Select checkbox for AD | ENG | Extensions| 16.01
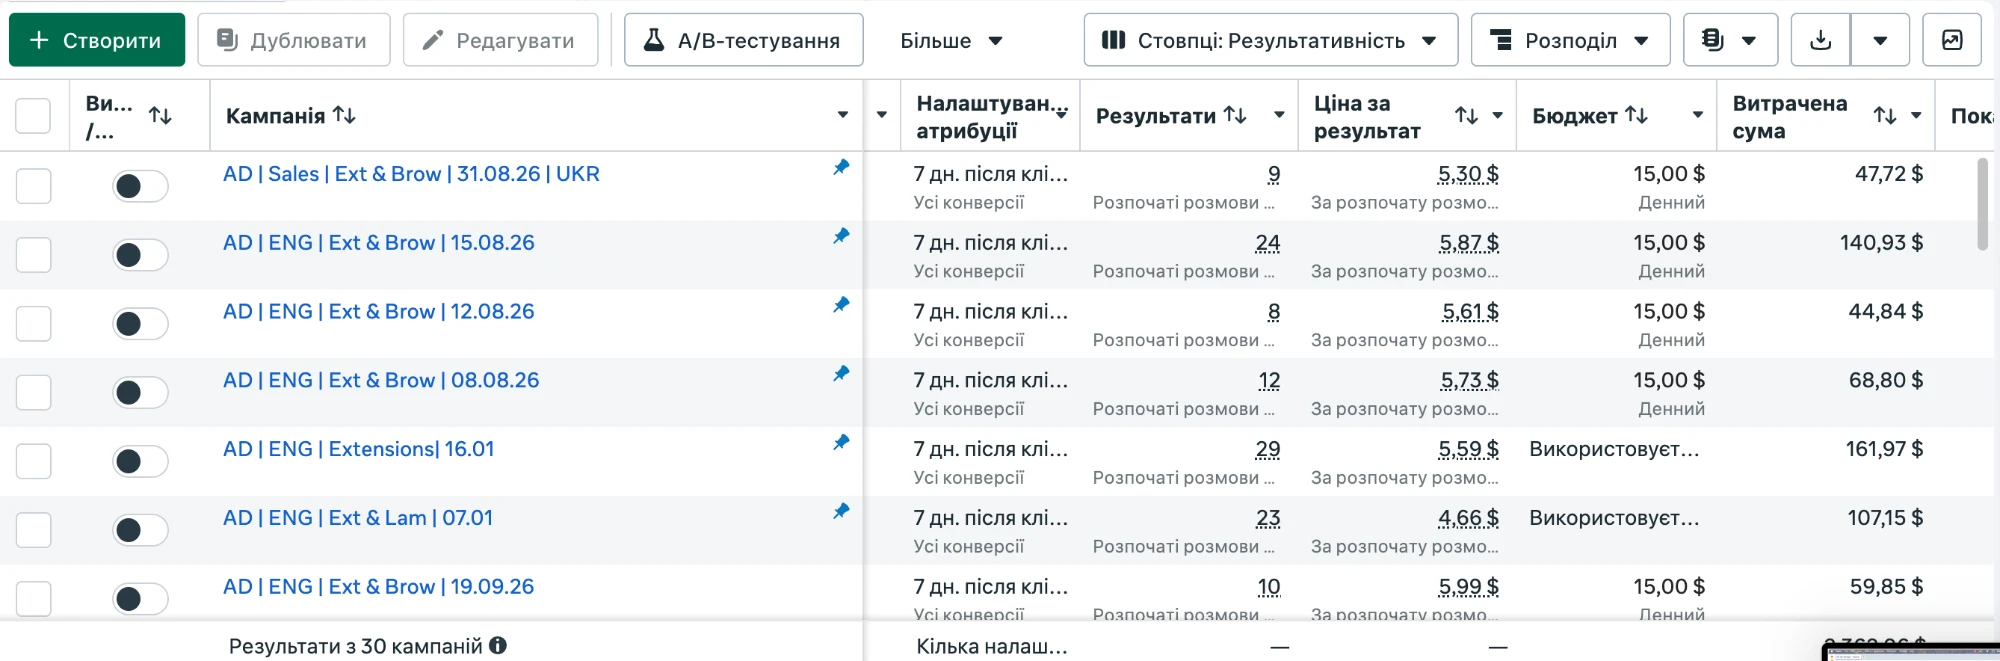2000x661 pixels. [33, 461]
